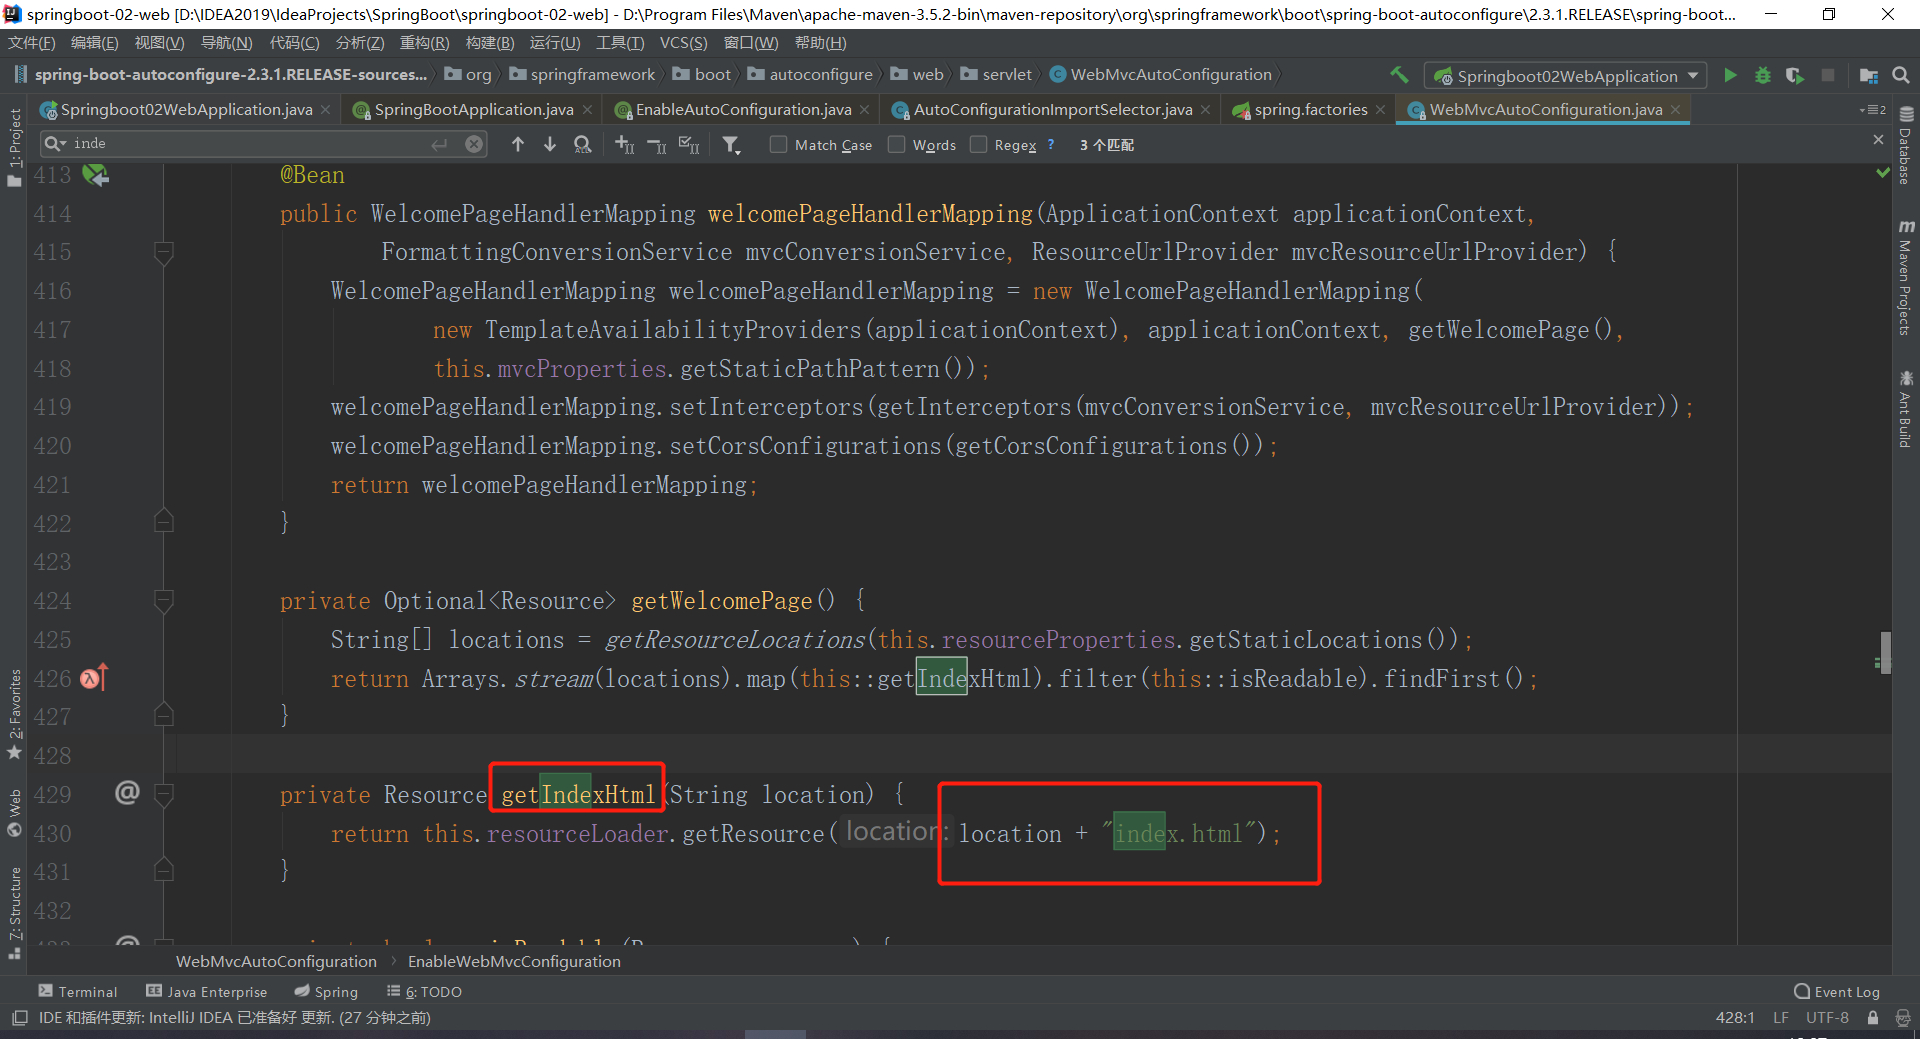Enable the Words checkbox
Screen dimensions: 1920x1039
point(897,145)
